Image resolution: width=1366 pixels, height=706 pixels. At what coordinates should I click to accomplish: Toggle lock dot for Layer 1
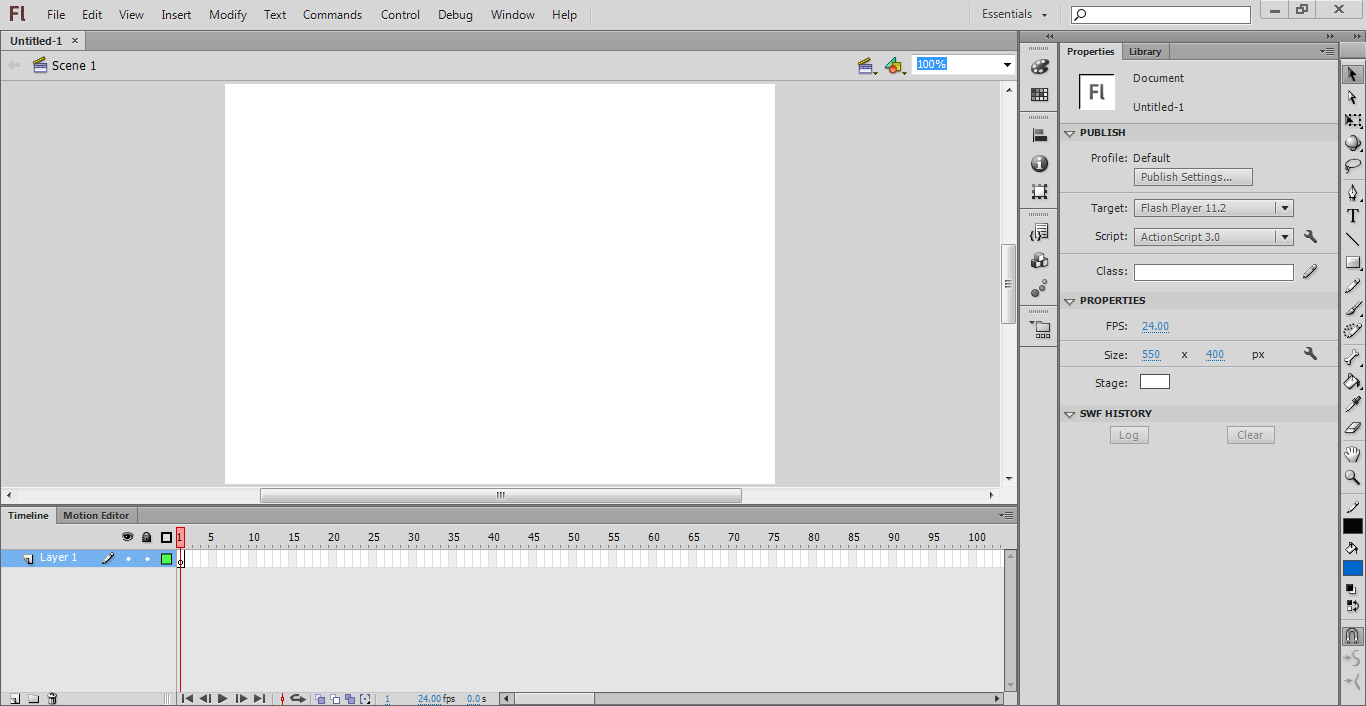pos(147,559)
